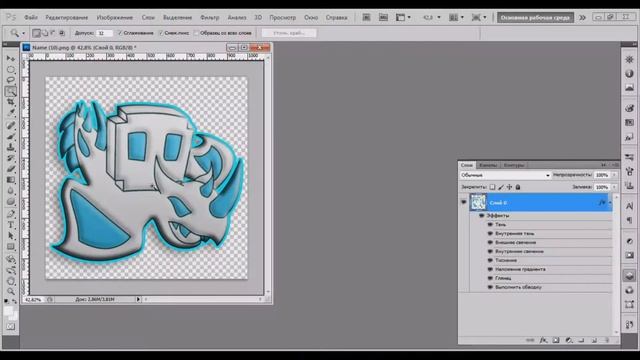Image resolution: width=640 pixels, height=360 pixels.
Task: Open Screen Mode dropdown
Action: click(x=479, y=17)
